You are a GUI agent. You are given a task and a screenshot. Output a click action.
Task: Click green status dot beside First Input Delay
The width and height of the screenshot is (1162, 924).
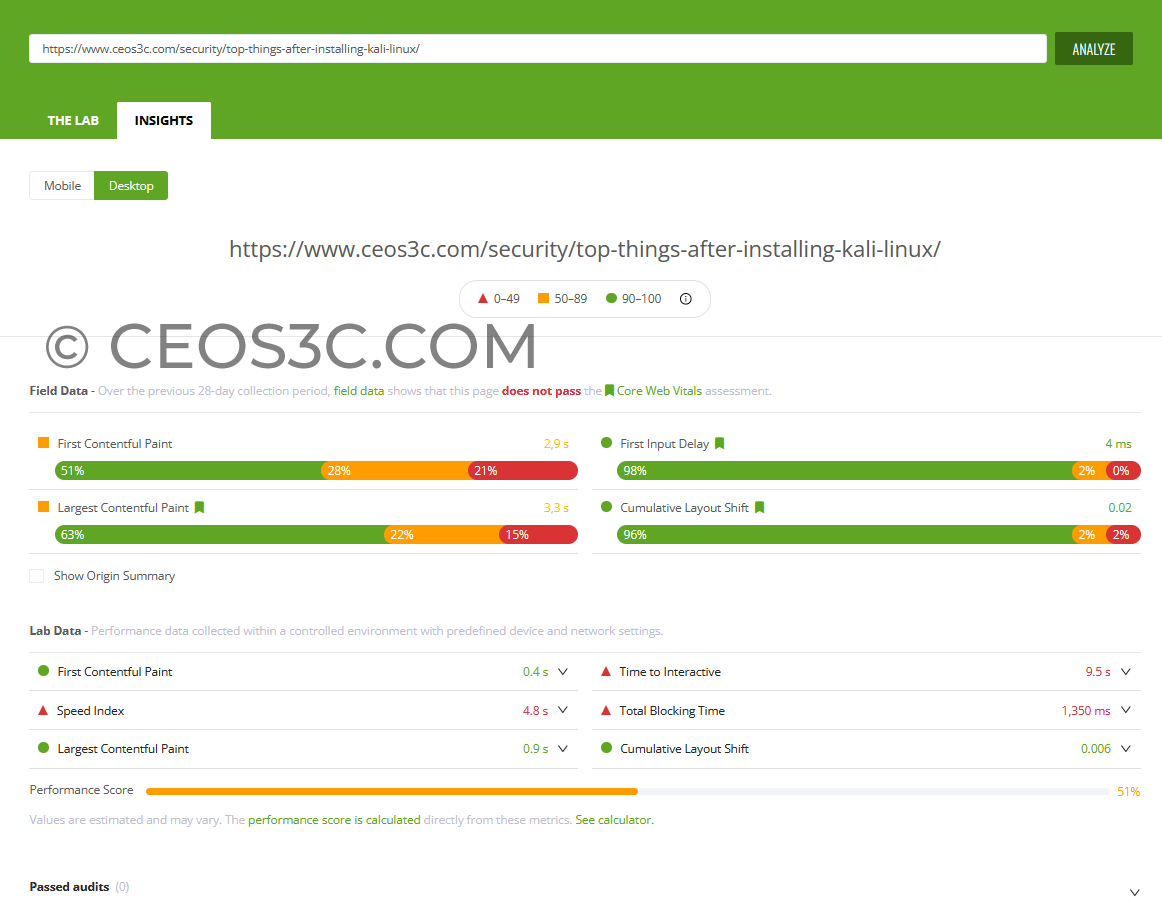click(x=606, y=442)
